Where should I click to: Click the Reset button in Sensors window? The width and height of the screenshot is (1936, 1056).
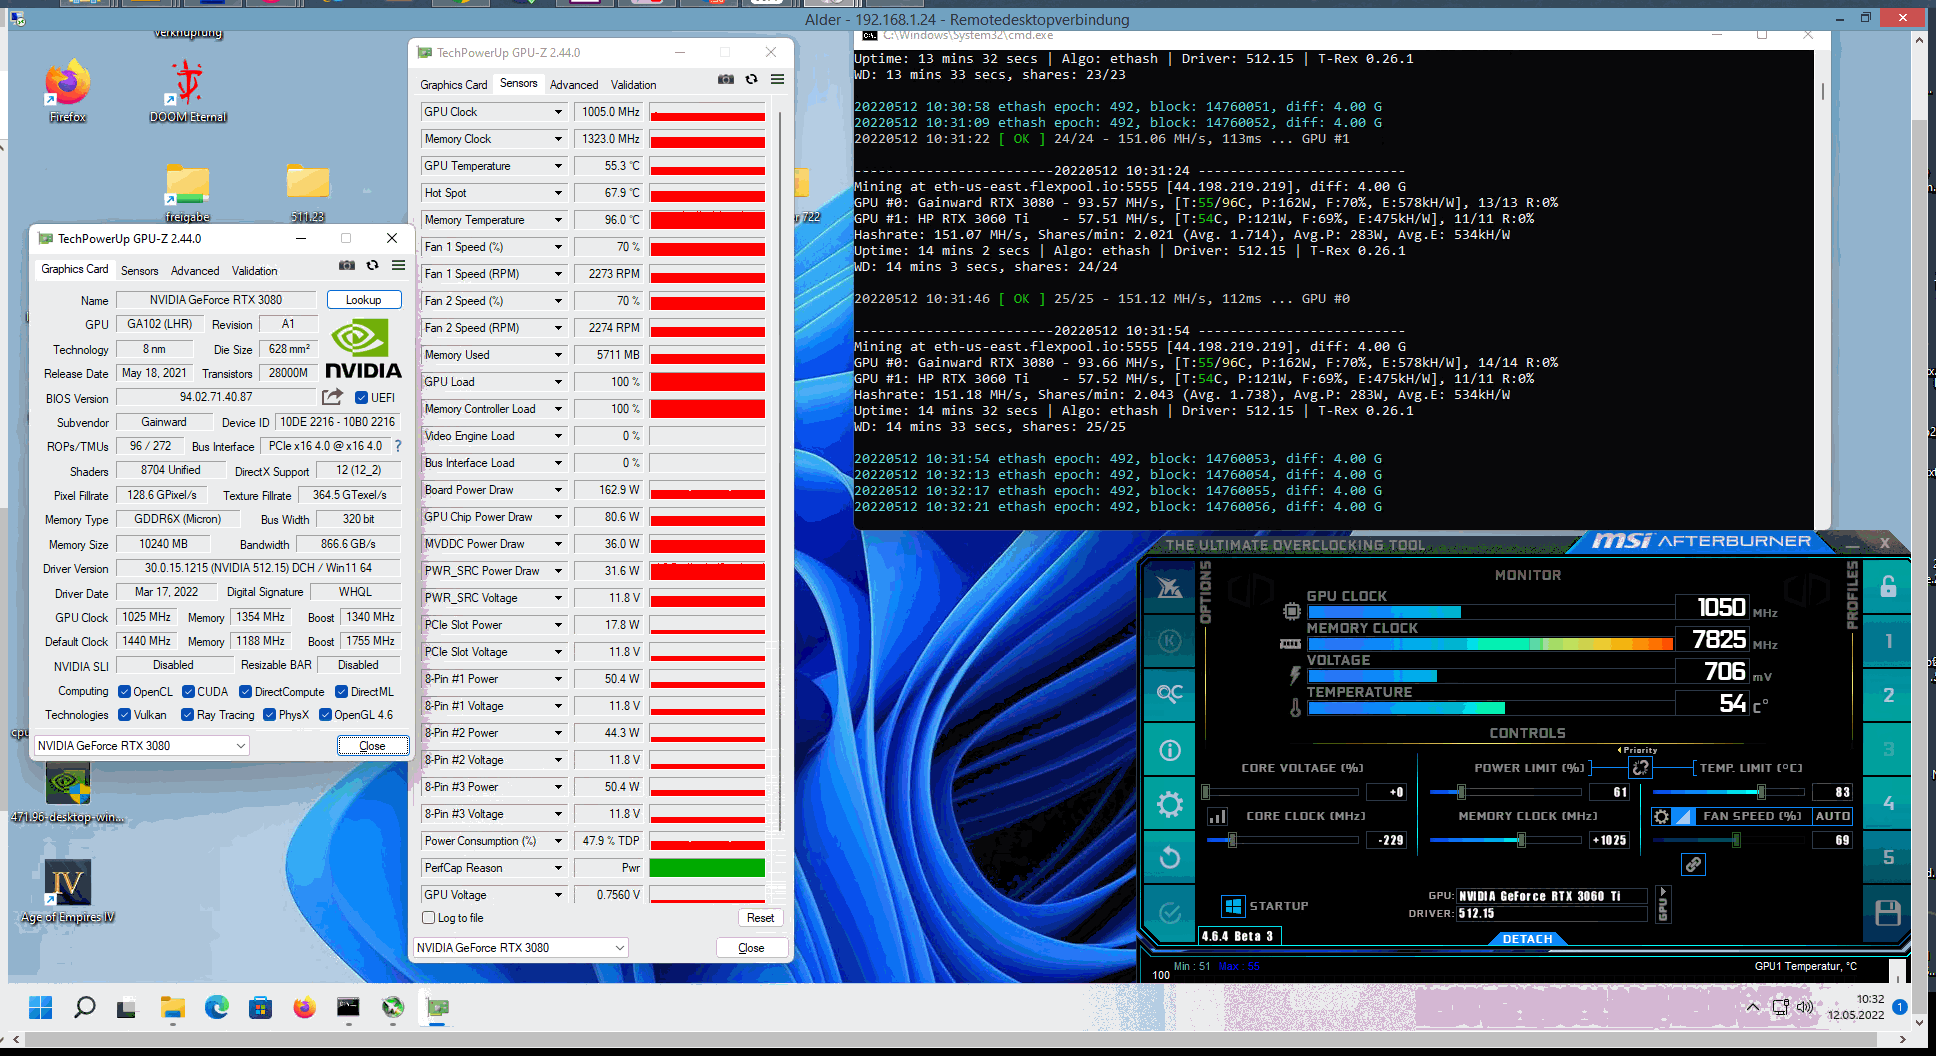click(x=760, y=918)
